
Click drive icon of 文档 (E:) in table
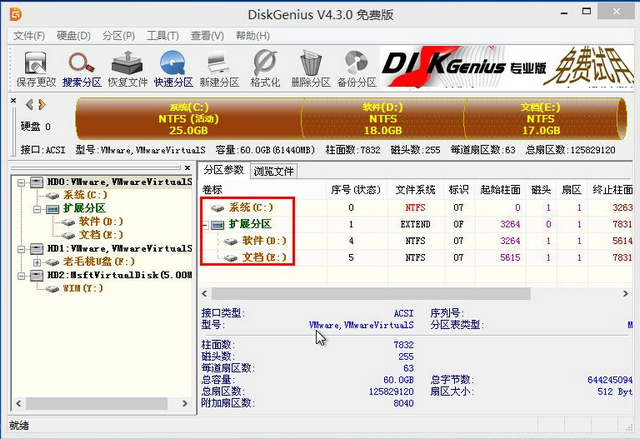click(231, 258)
